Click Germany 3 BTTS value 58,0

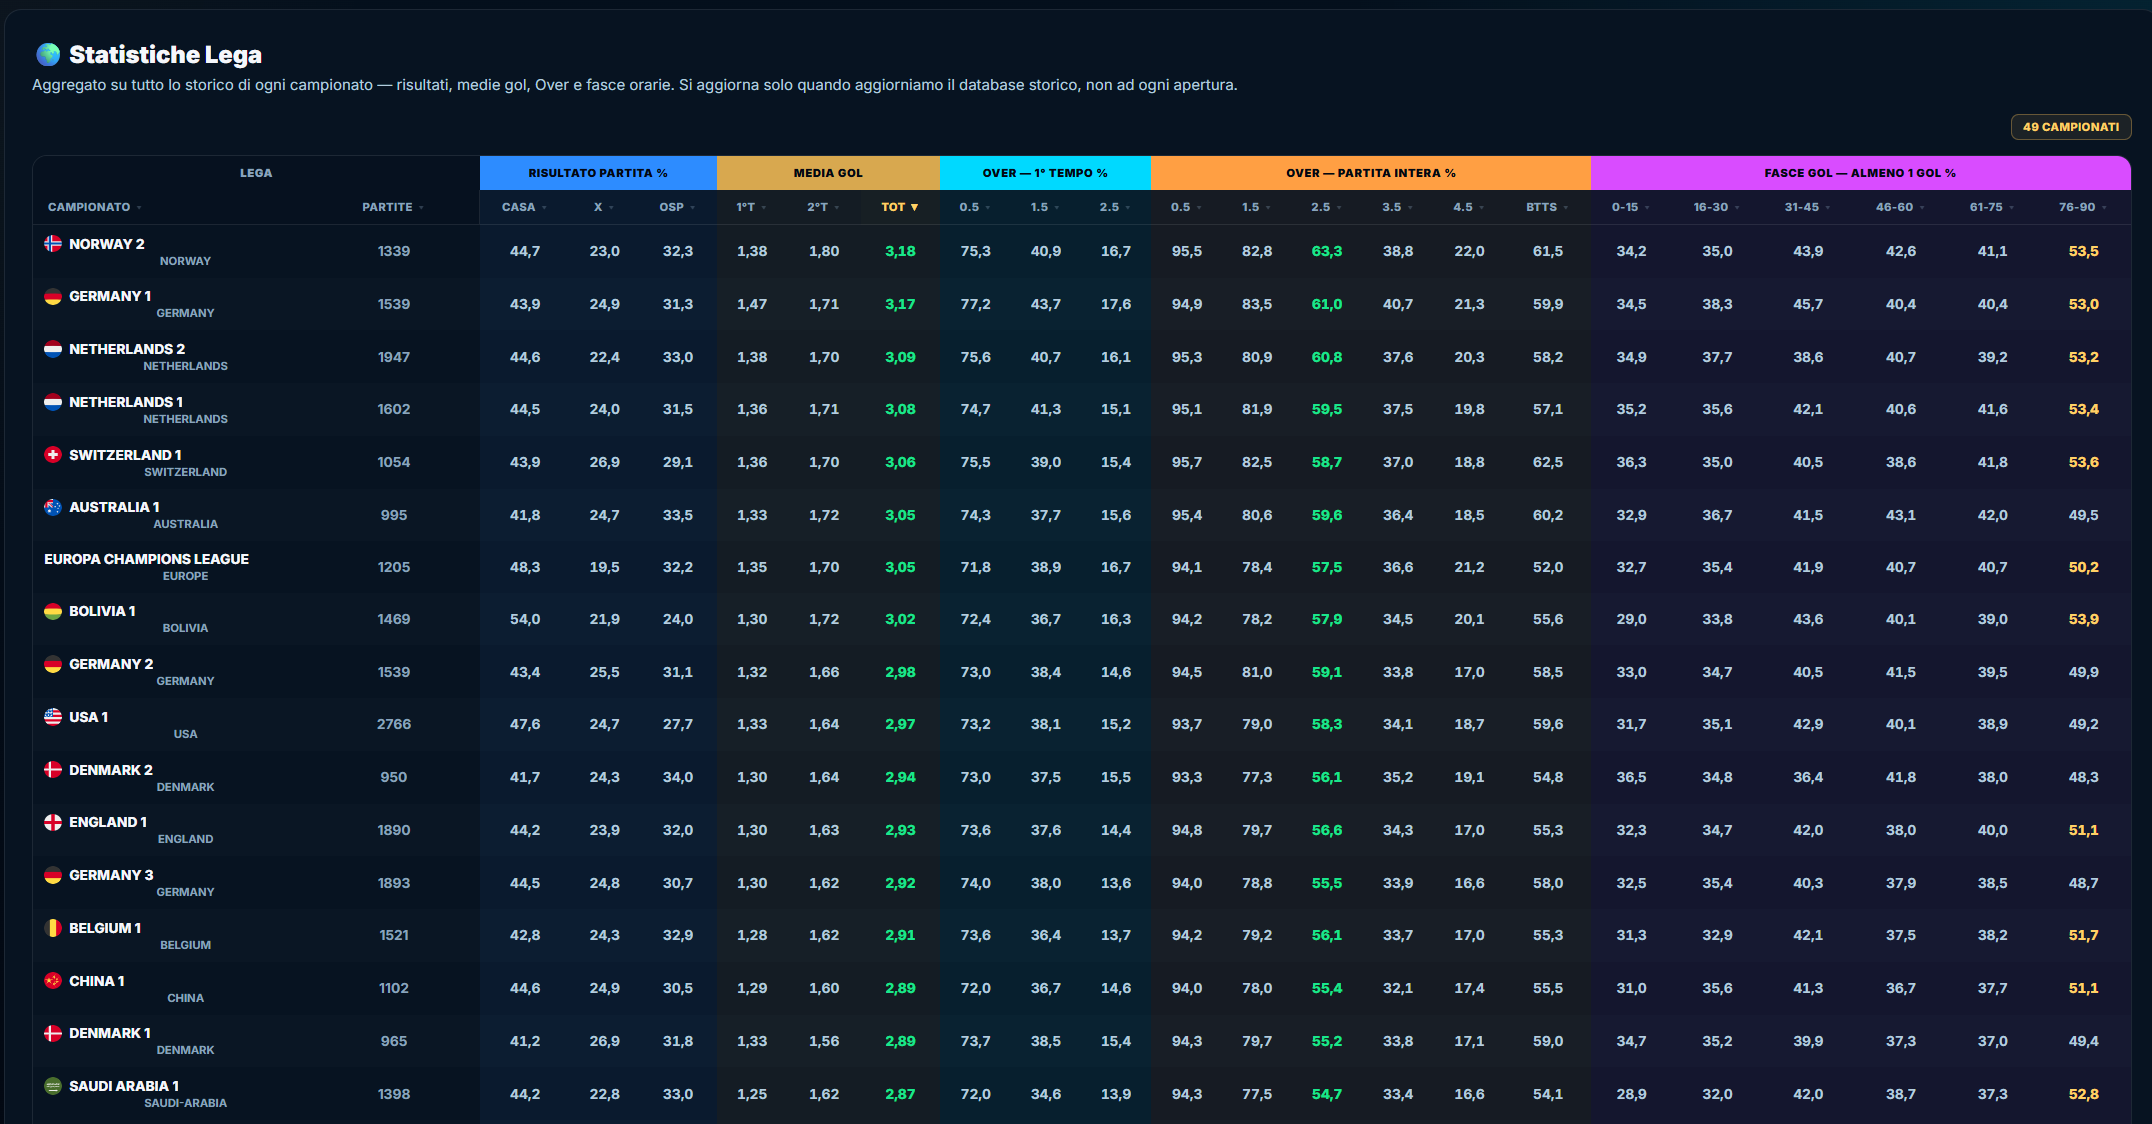pyautogui.click(x=1548, y=883)
